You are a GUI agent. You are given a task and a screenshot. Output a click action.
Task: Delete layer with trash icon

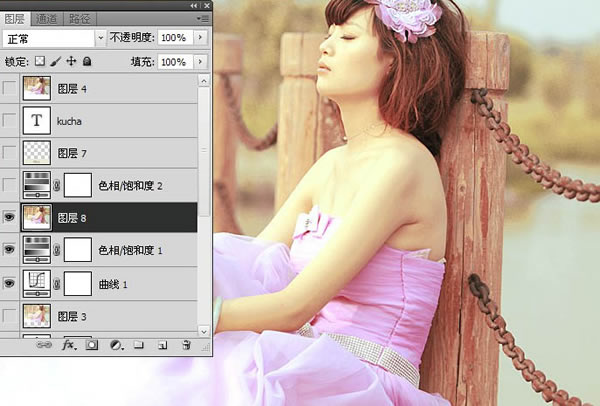186,345
